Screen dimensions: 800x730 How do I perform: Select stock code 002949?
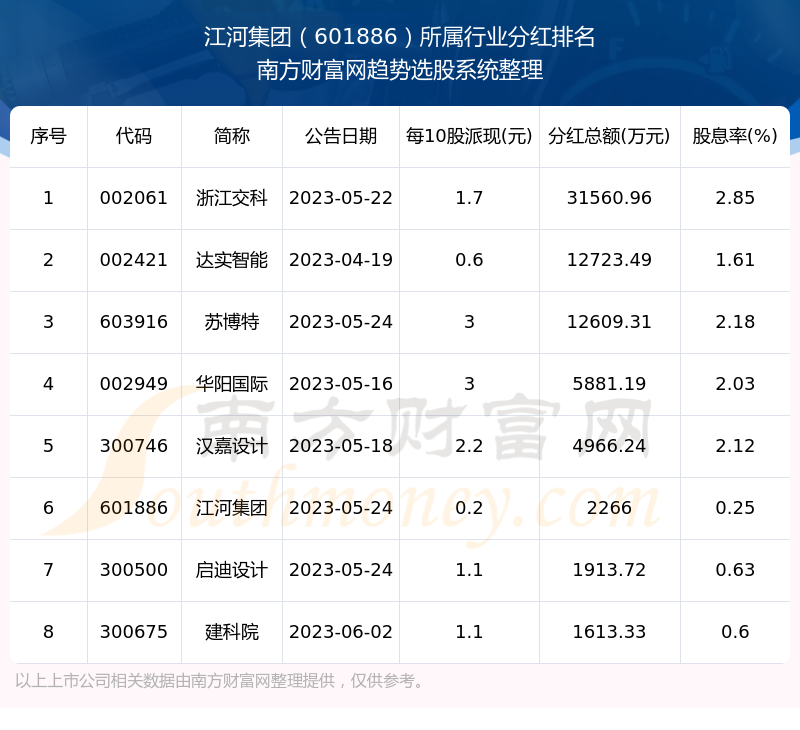click(134, 384)
